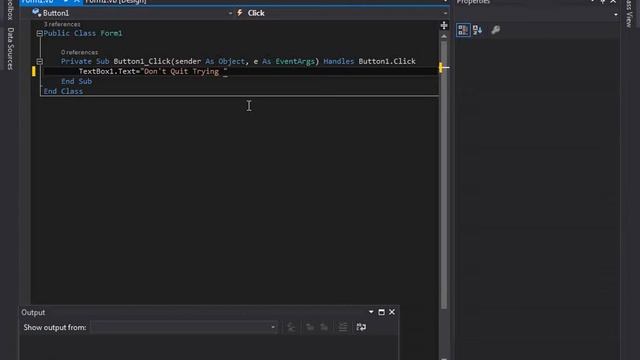640x360 pixels.
Task: Collapse the Public Class Form1 block
Action: click(40, 33)
